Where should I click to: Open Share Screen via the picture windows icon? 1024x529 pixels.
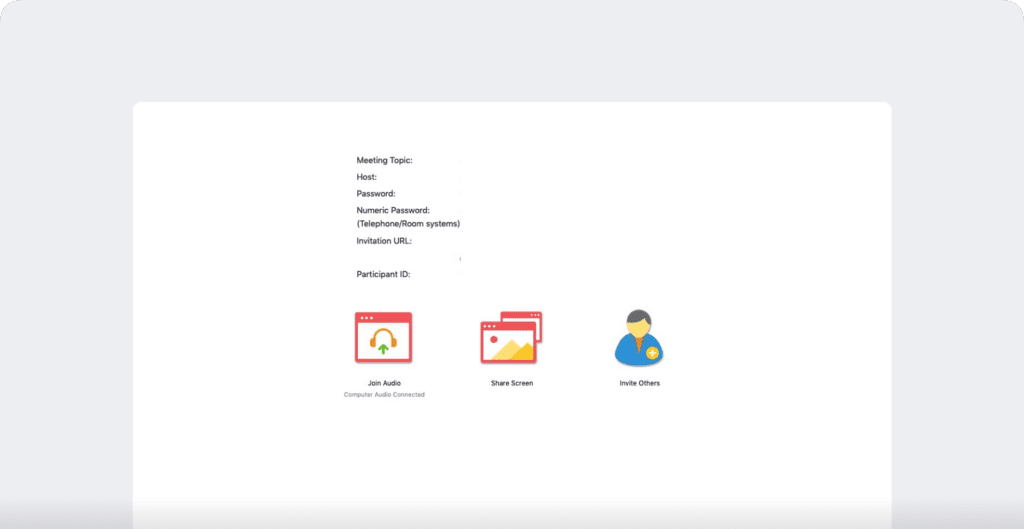[x=510, y=338]
